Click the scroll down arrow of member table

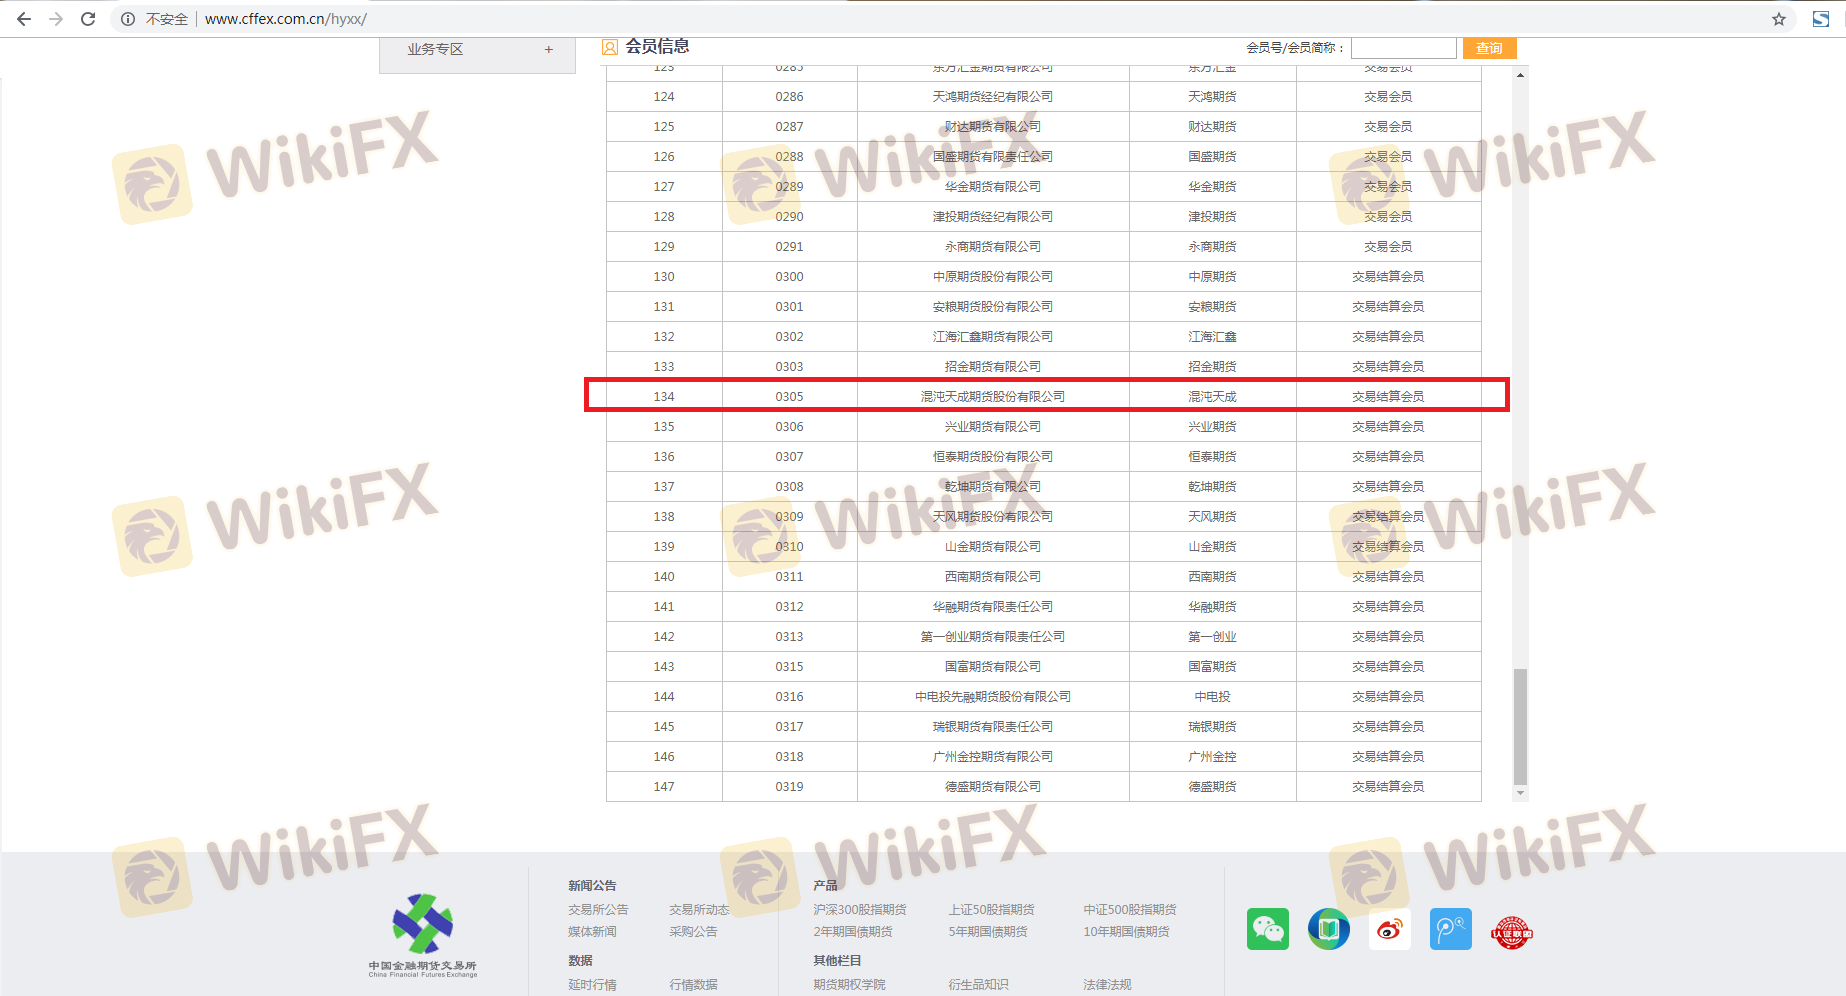click(1520, 793)
